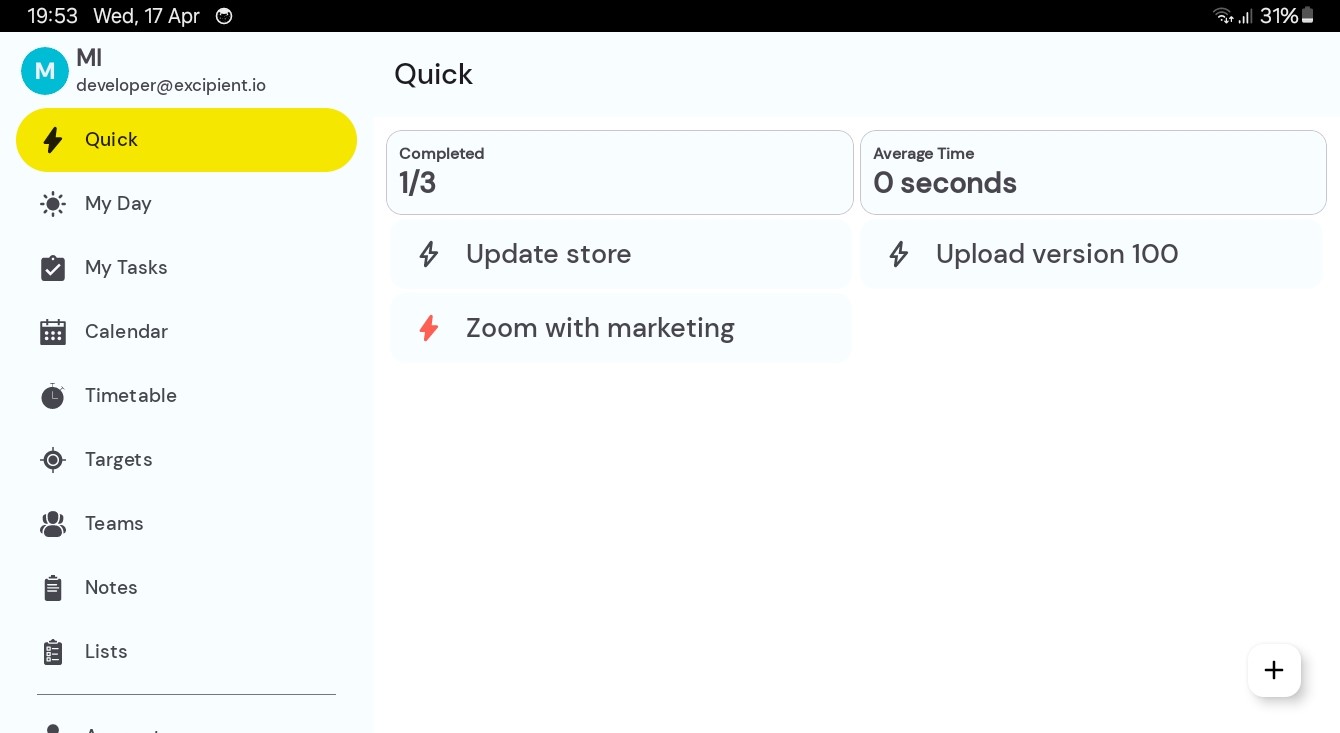1340x733 pixels.
Task: Click the Lists checklist icon
Action: pos(53,652)
